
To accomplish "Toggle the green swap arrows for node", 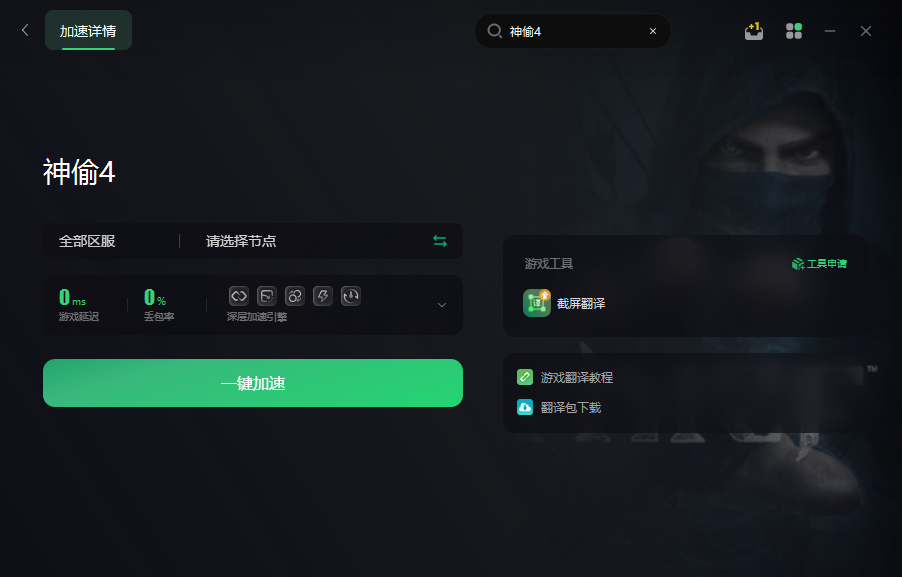I will pyautogui.click(x=440, y=241).
